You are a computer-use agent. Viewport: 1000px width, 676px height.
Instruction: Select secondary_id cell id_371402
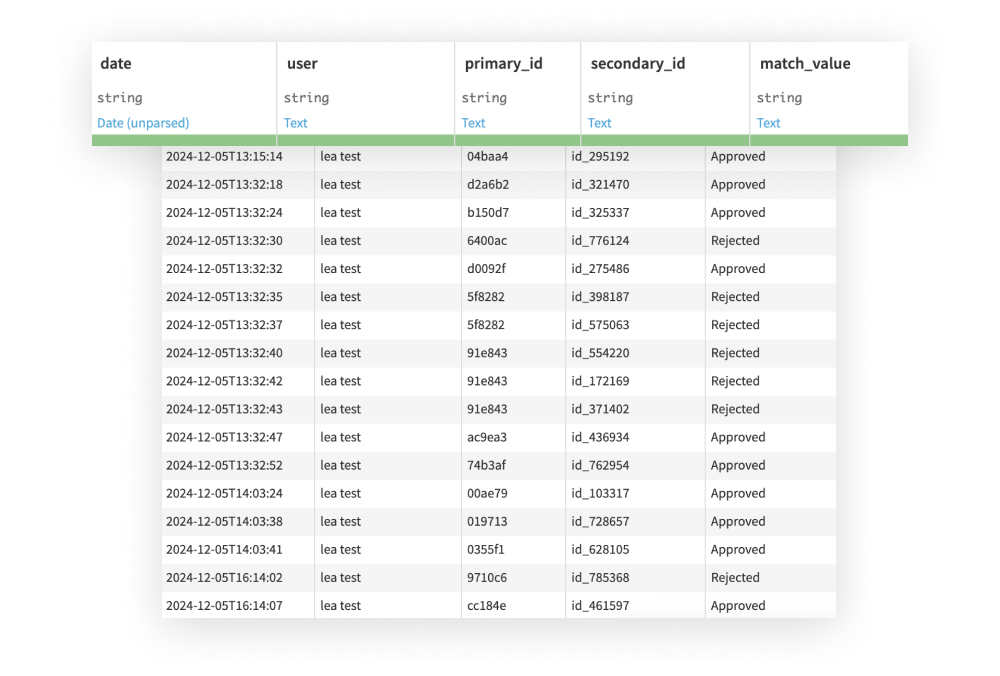[x=600, y=409]
